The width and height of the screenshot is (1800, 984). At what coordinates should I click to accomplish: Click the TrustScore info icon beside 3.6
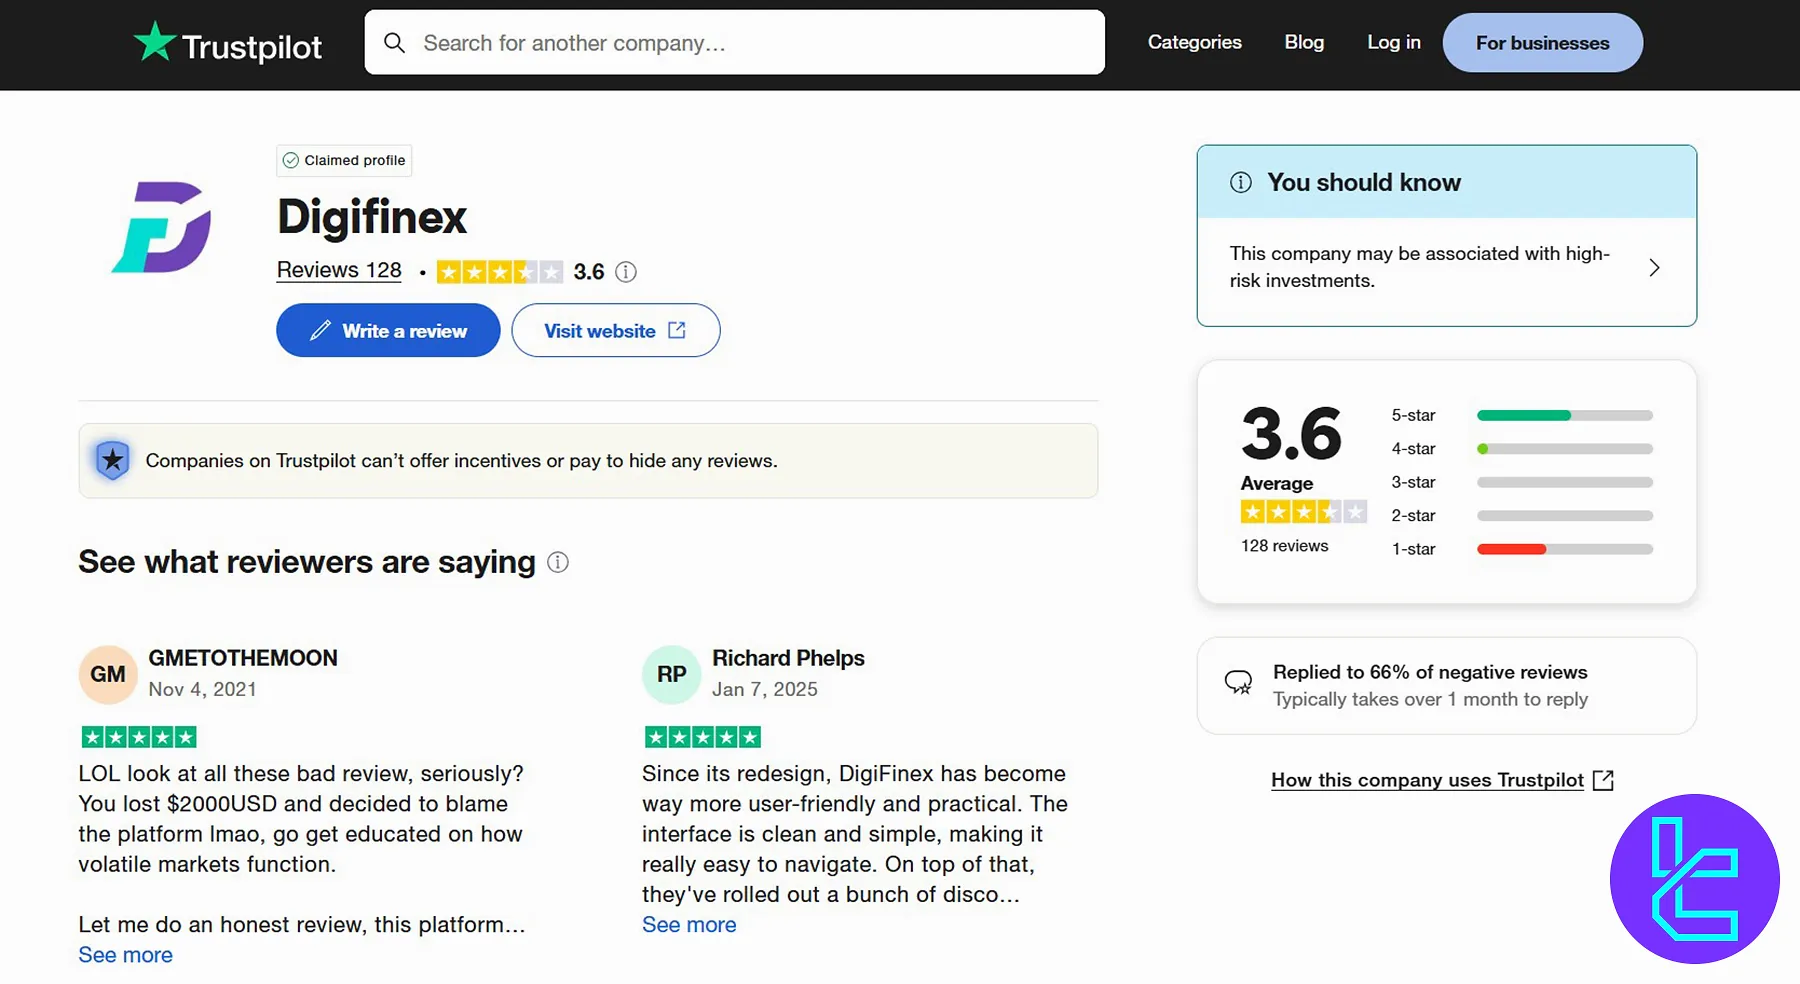coord(626,272)
